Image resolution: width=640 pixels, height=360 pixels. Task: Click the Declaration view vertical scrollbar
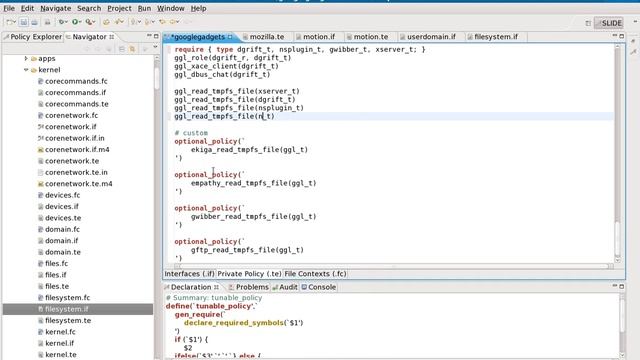(622, 326)
